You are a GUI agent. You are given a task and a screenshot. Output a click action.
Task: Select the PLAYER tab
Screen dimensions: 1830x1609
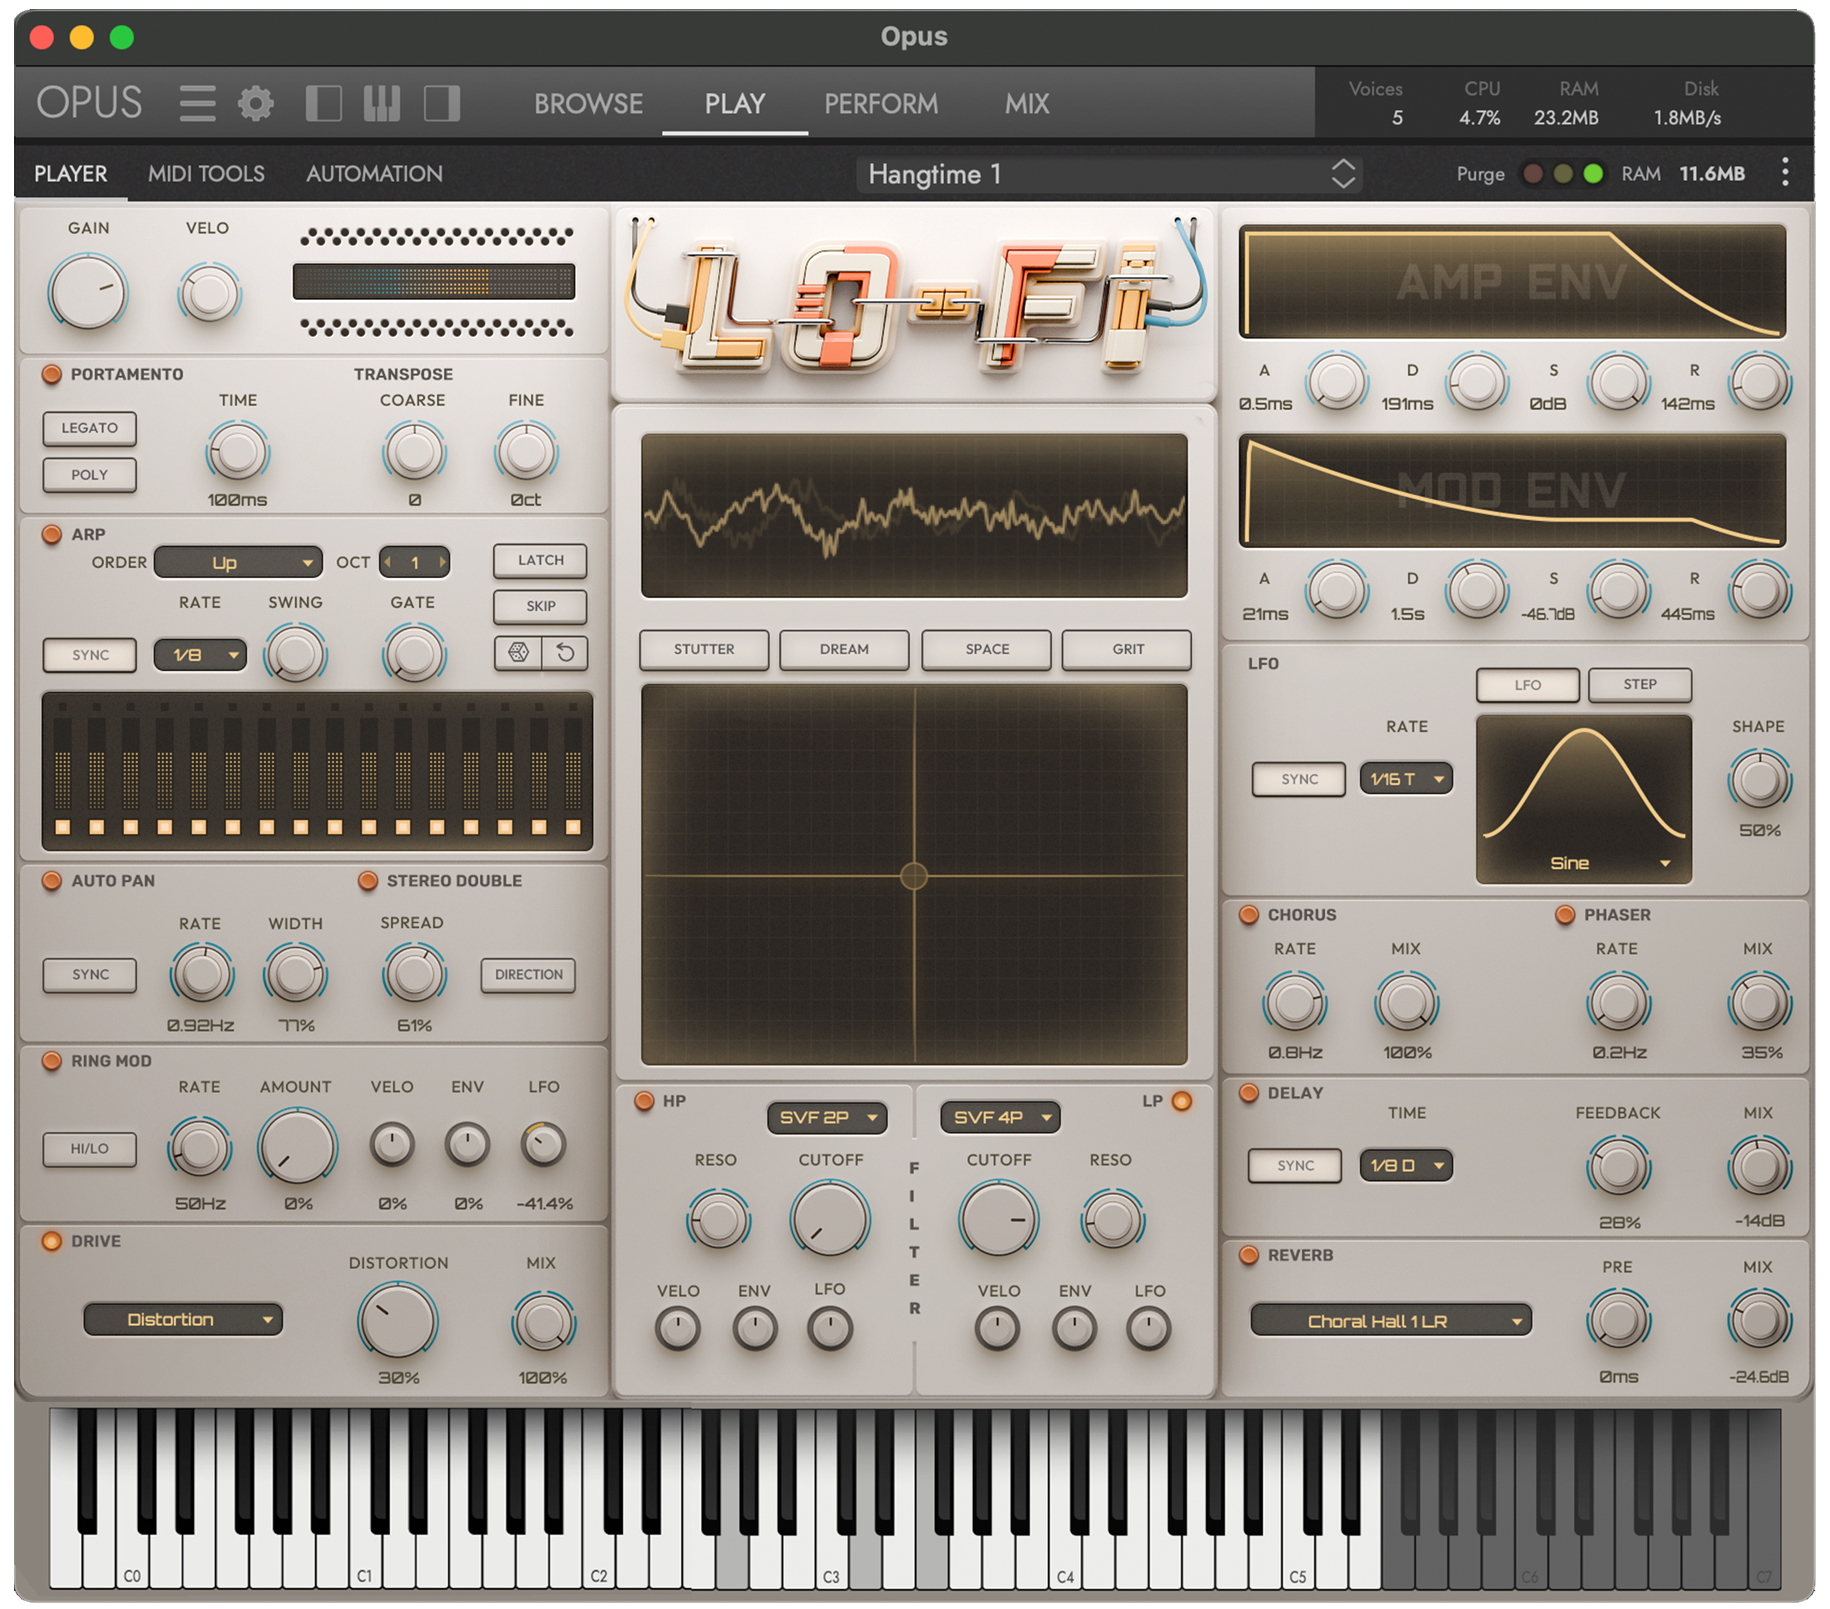70,174
